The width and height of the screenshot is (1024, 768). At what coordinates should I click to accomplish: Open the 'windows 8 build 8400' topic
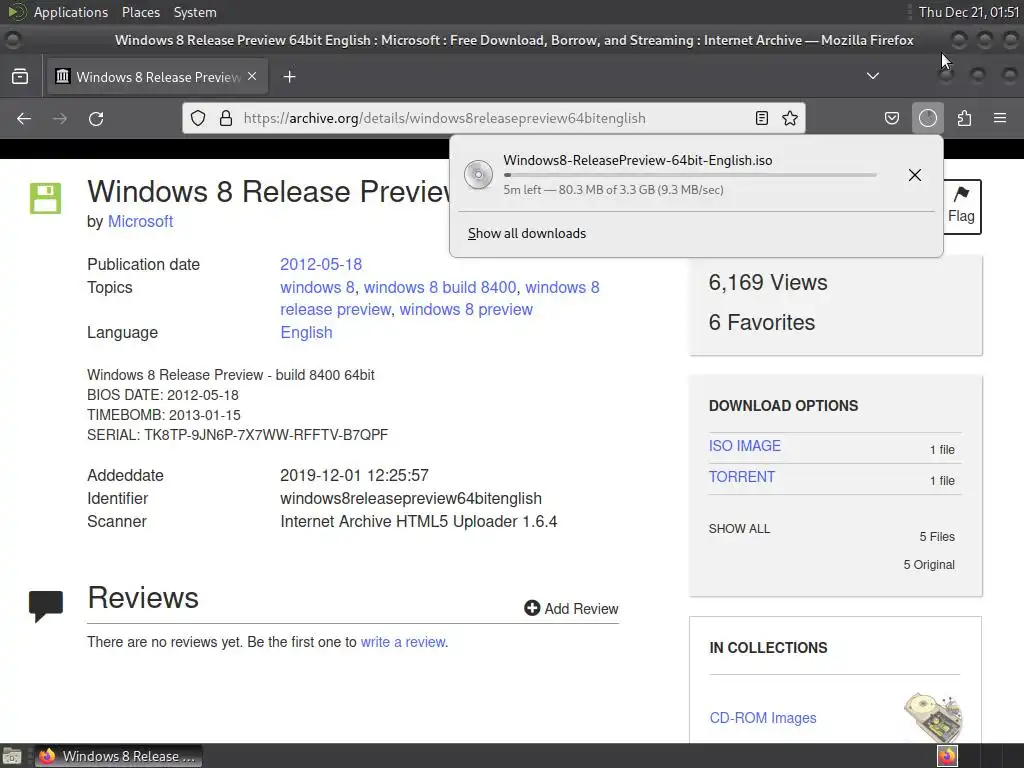tap(440, 287)
